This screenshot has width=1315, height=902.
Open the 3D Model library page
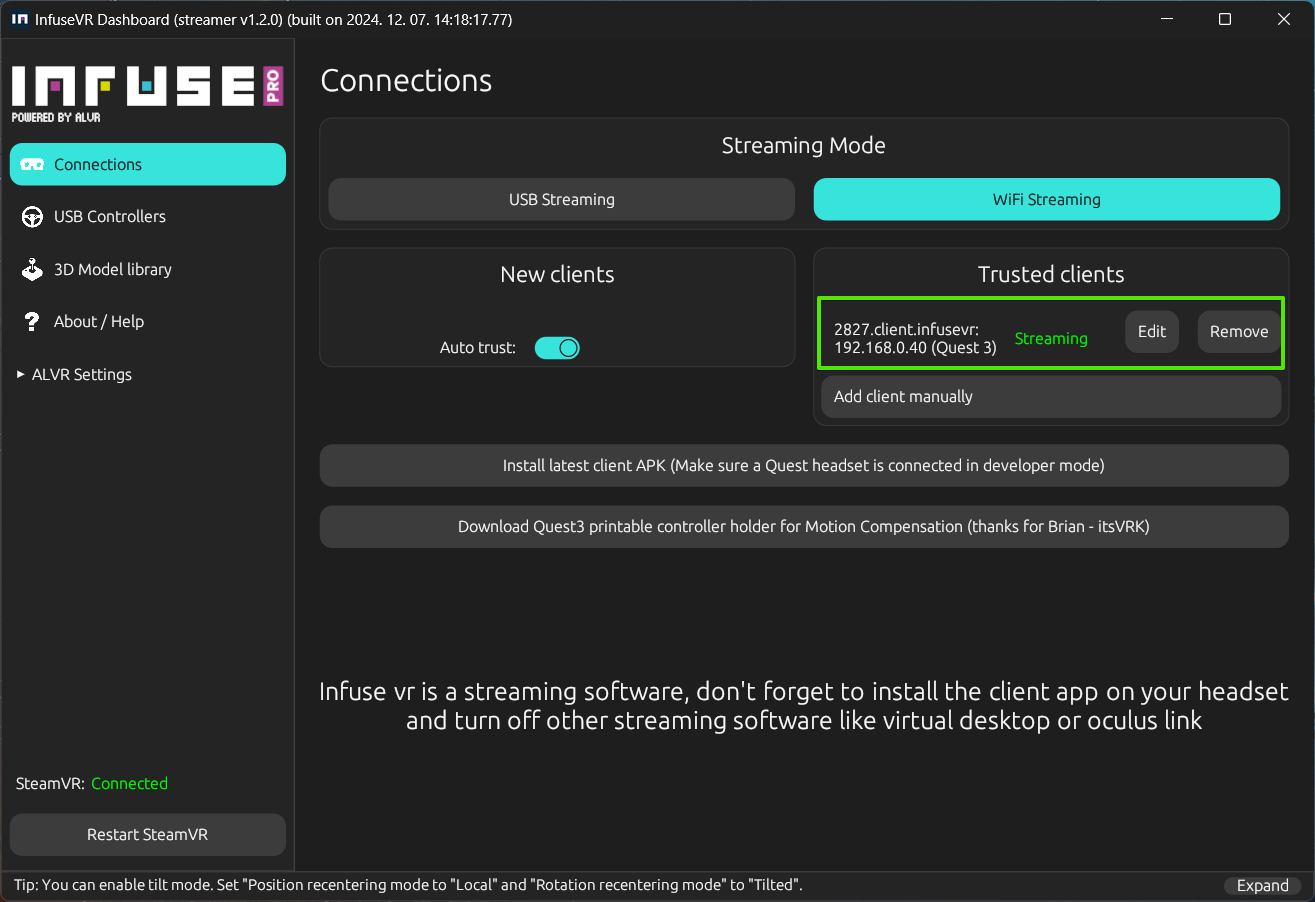click(112, 270)
